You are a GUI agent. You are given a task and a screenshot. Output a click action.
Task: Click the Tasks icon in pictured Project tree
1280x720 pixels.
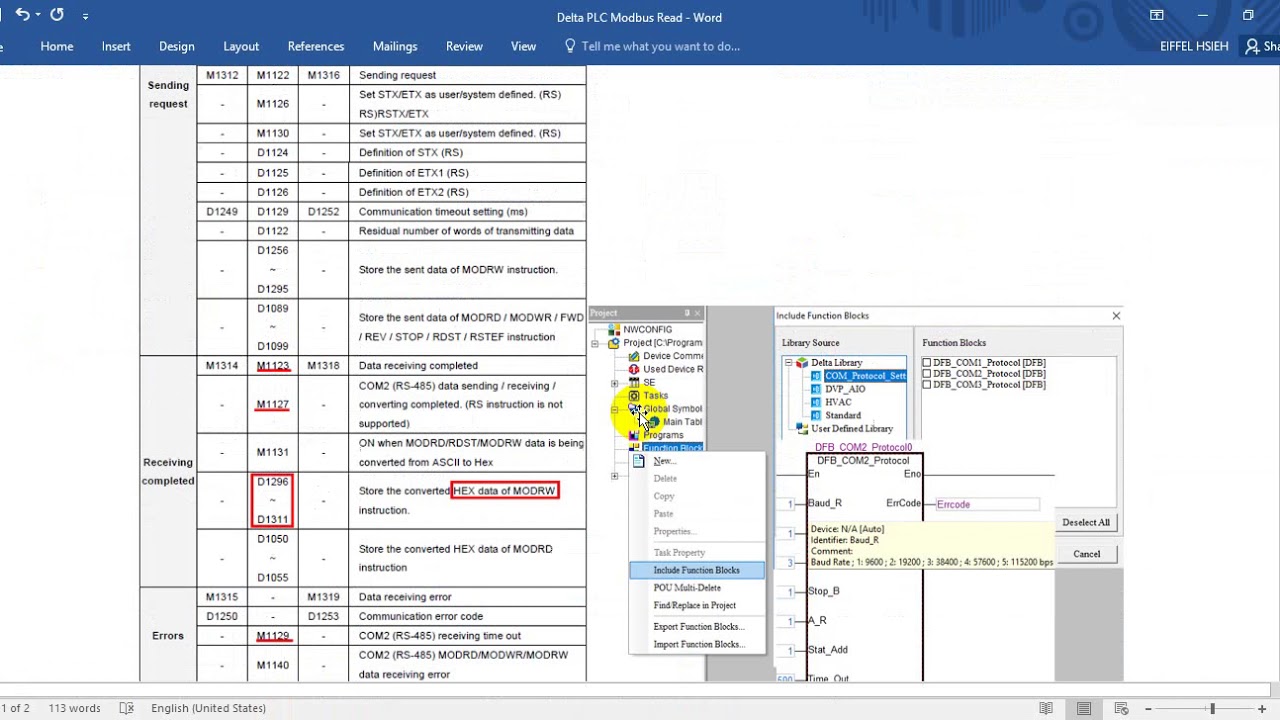pos(634,395)
